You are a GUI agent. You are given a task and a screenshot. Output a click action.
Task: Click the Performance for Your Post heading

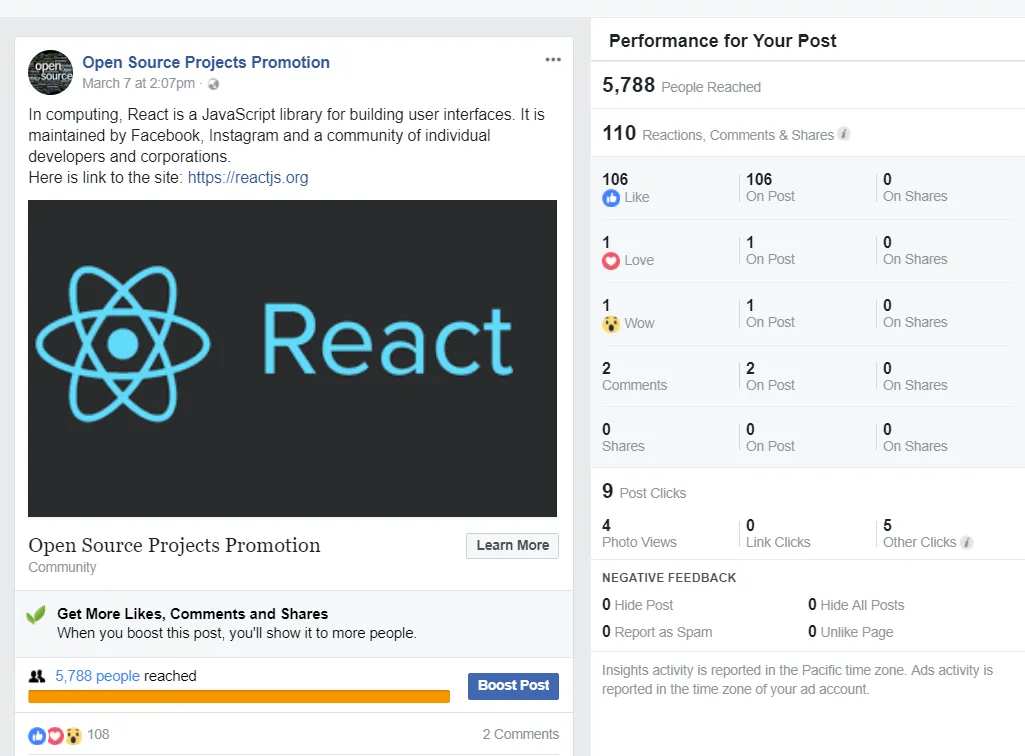pyautogui.click(x=722, y=41)
